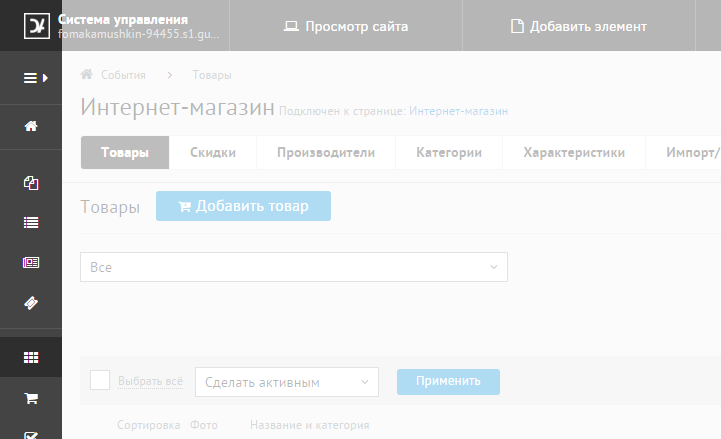This screenshot has width=721, height=439.
Task: Go to События breadcrumb link
Action: coord(123,75)
